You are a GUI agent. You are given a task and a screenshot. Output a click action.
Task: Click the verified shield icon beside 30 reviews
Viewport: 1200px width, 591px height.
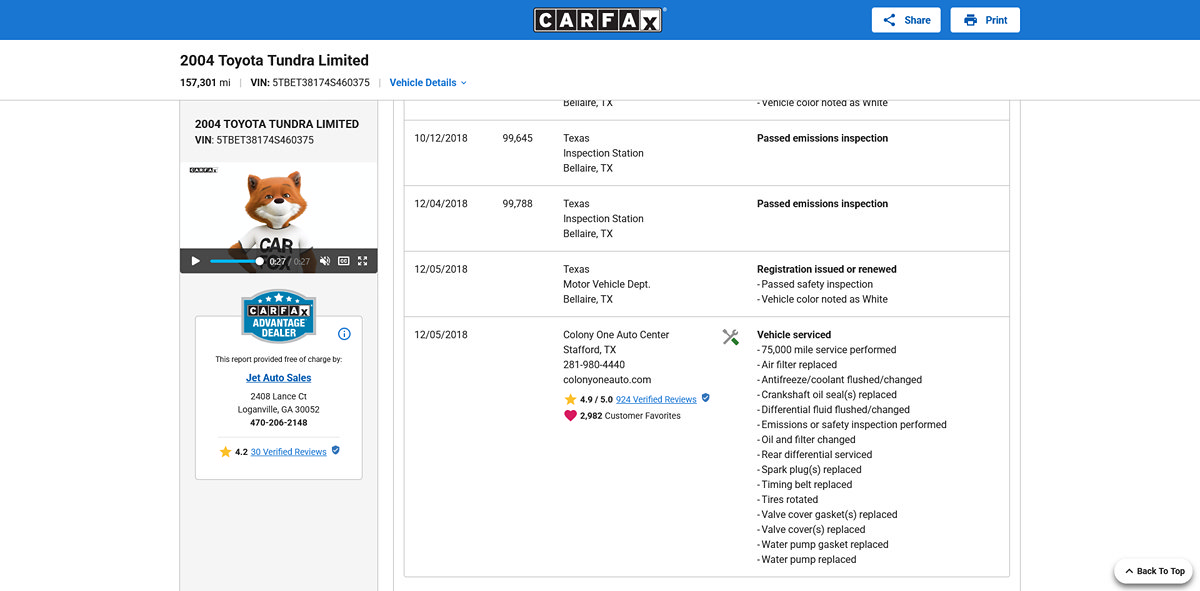pyautogui.click(x=335, y=451)
